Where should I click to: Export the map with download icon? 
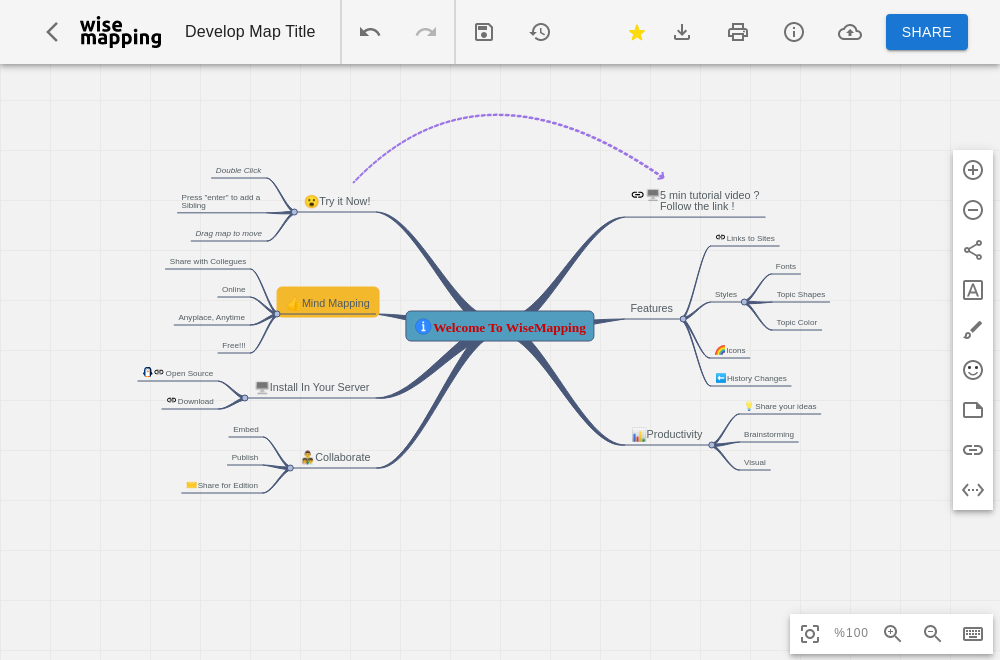click(x=682, y=32)
